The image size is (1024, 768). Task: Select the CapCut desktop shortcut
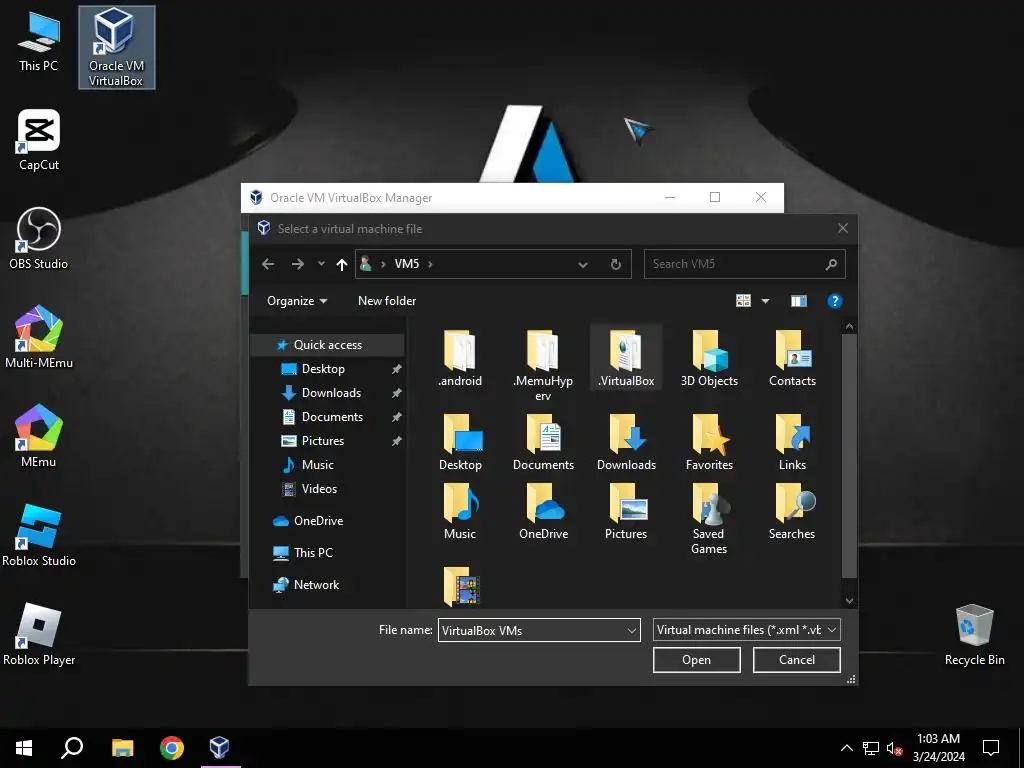39,140
